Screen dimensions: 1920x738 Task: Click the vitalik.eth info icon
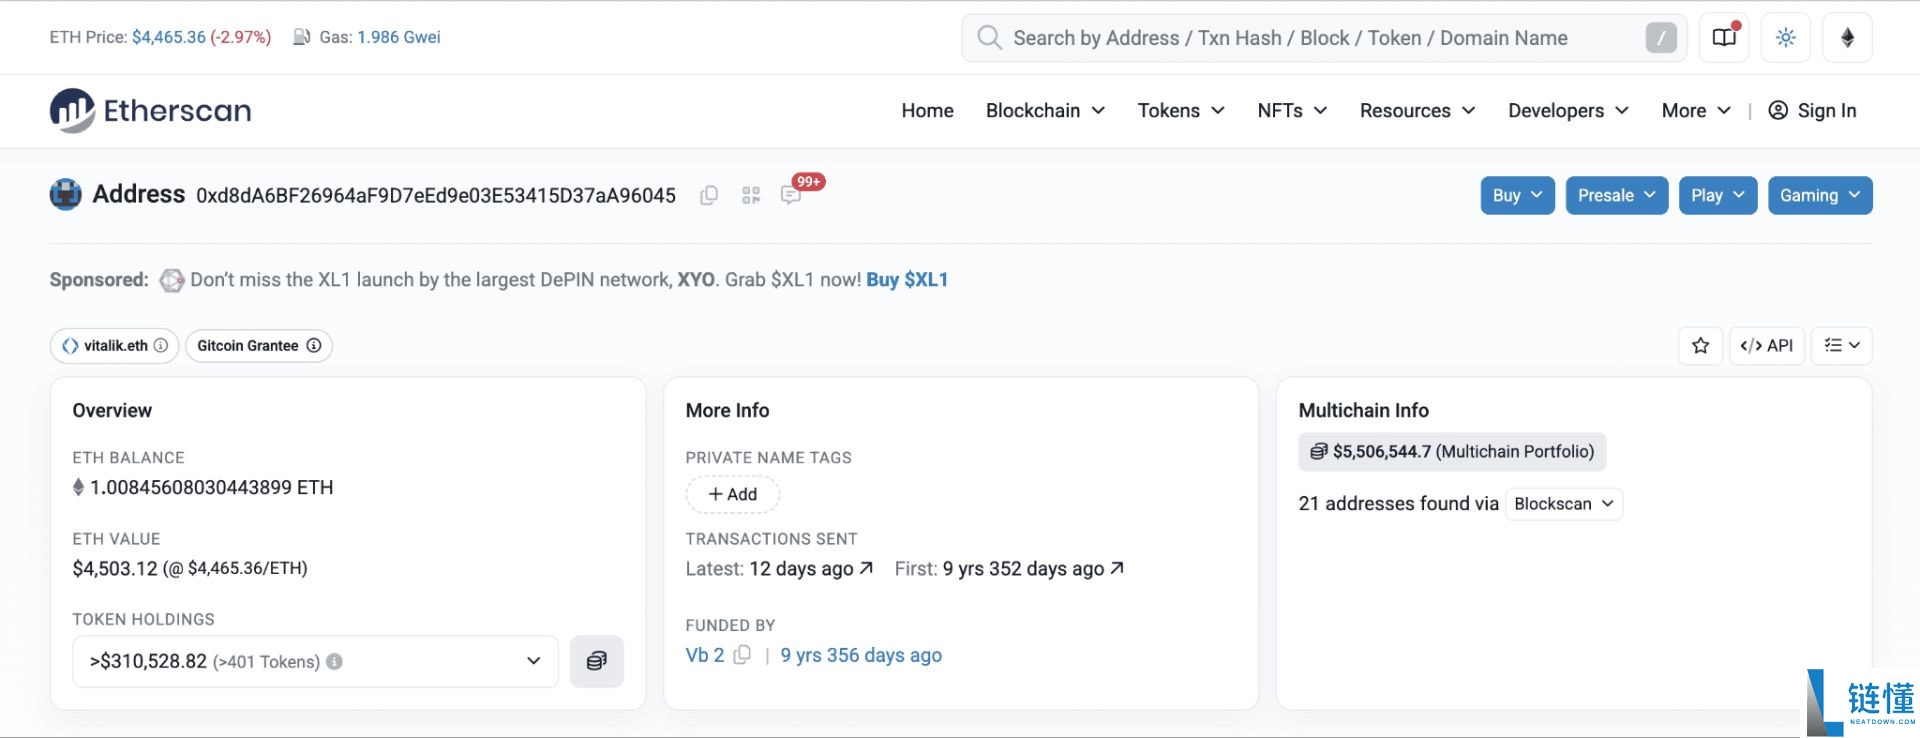coord(160,345)
